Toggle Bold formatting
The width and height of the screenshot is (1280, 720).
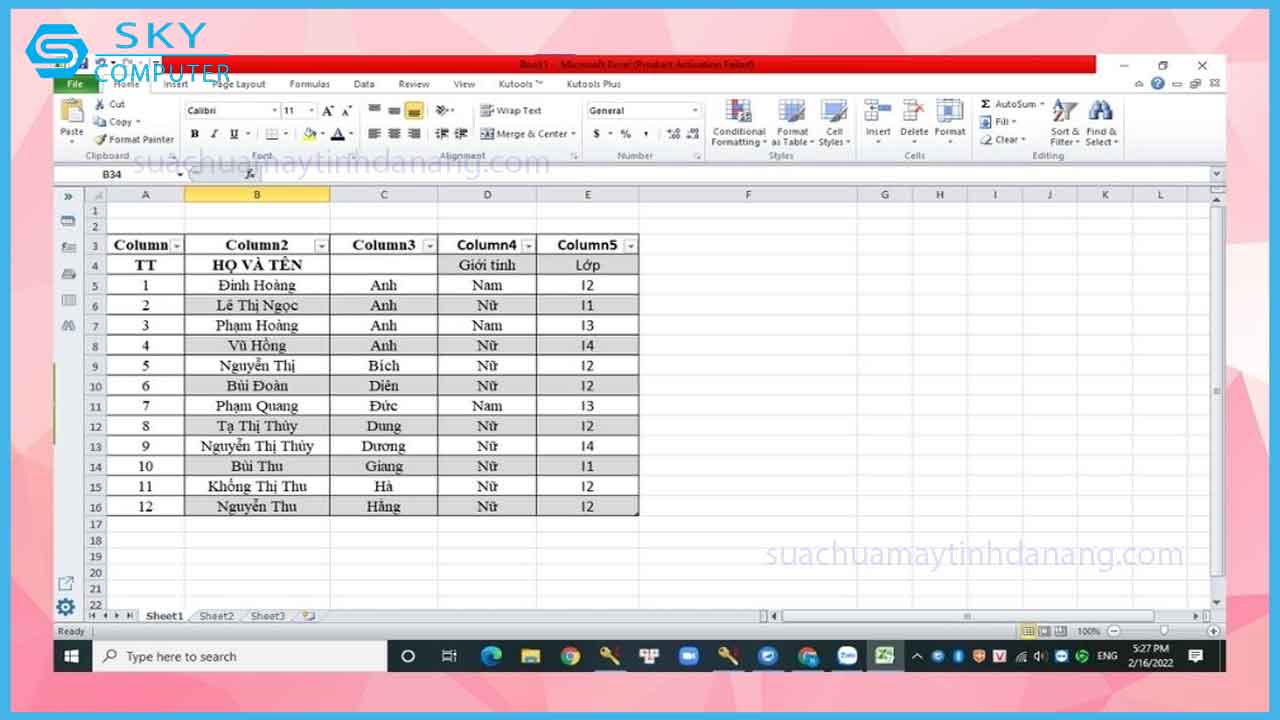[x=195, y=134]
